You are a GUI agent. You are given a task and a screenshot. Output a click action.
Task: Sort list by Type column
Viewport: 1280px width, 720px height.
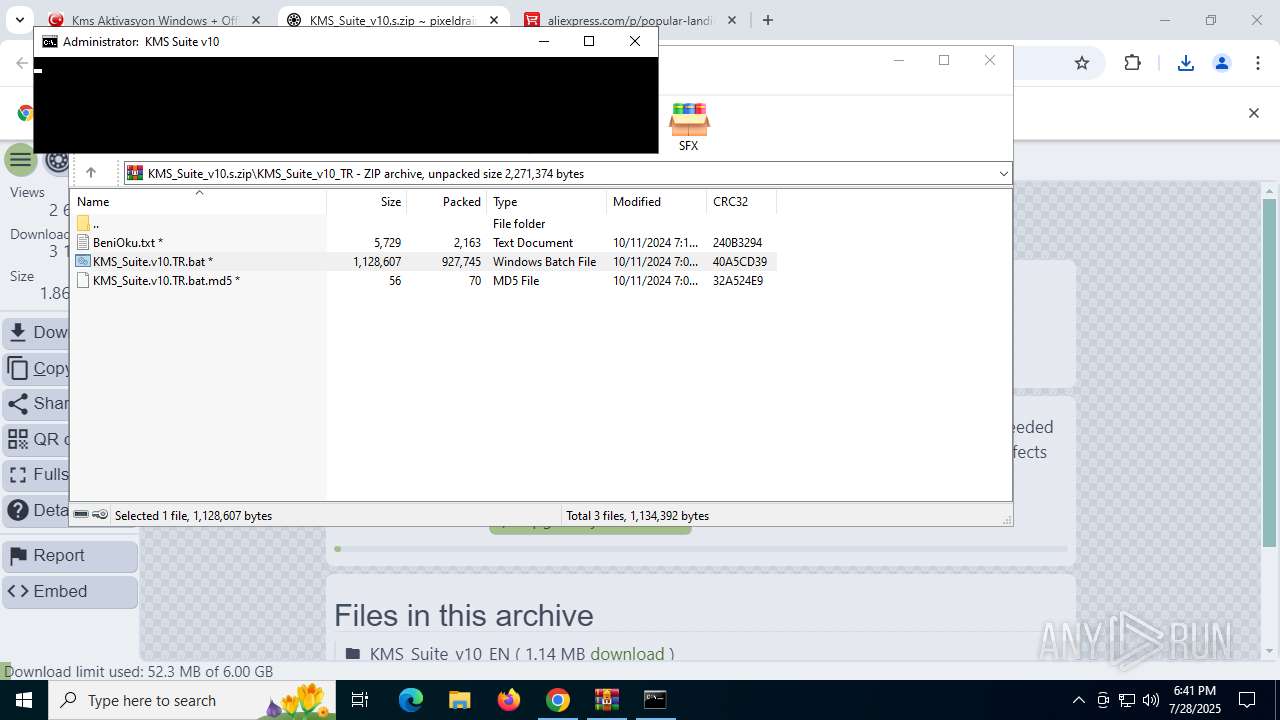pyautogui.click(x=546, y=202)
